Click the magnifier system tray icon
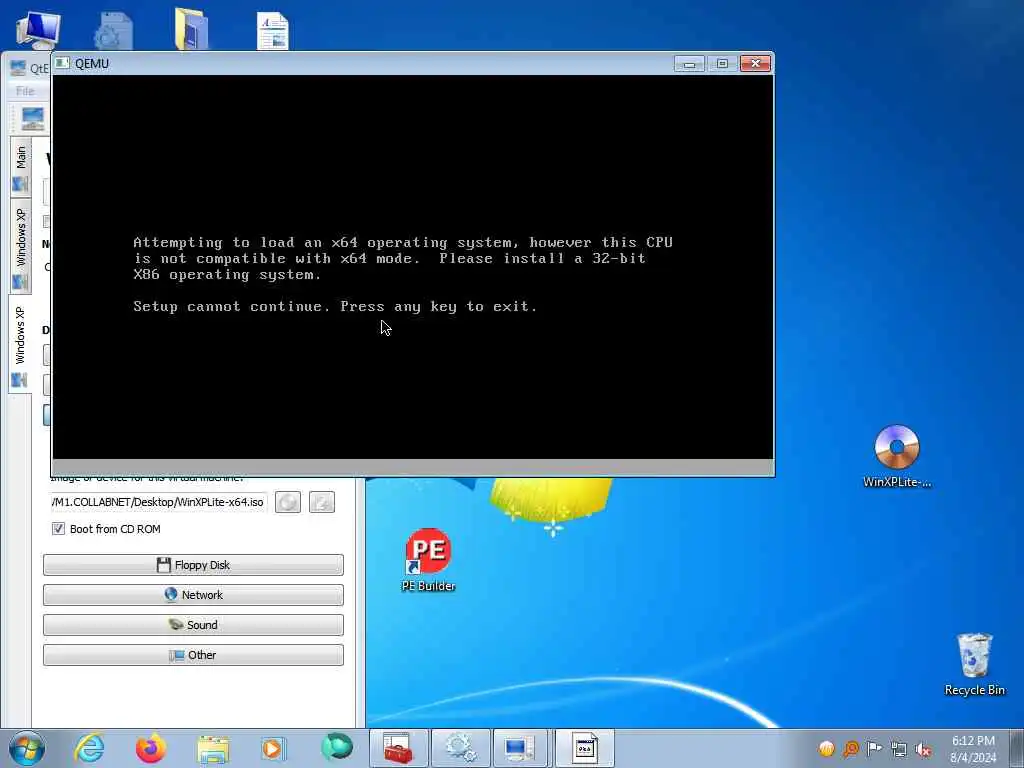Screen dimensions: 1024x768 (850, 748)
